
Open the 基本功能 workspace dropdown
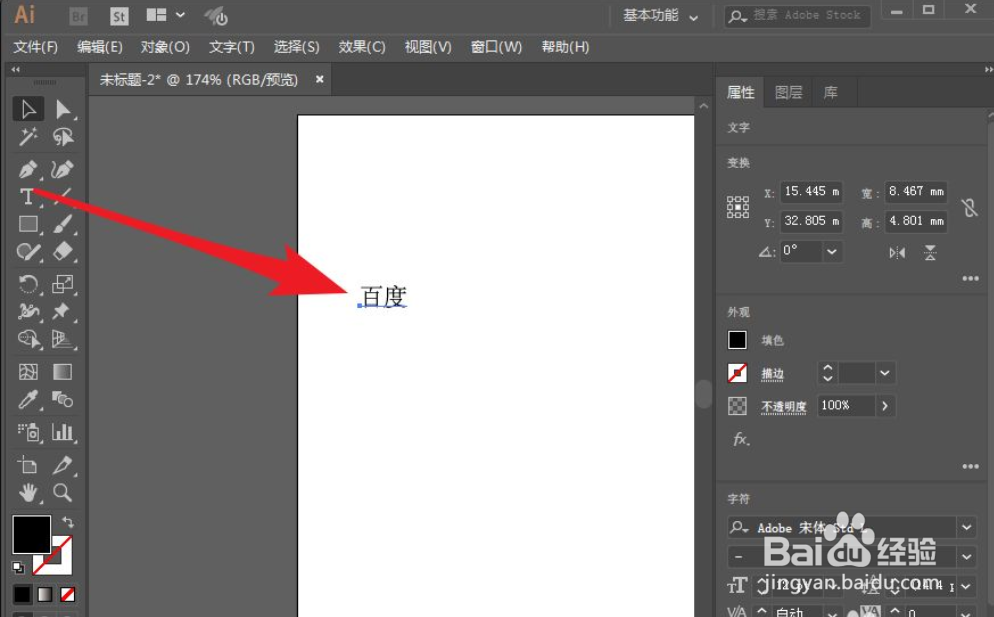pyautogui.click(x=661, y=16)
